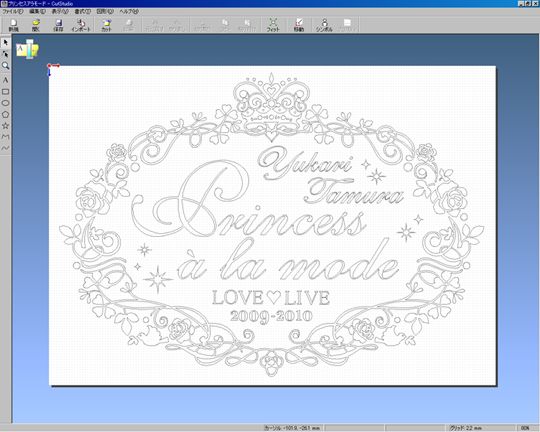Select the ellipse shape tool
The width and height of the screenshot is (540, 432).
click(6, 103)
